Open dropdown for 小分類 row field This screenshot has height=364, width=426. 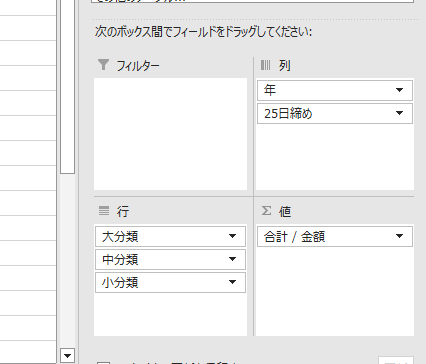coord(232,282)
